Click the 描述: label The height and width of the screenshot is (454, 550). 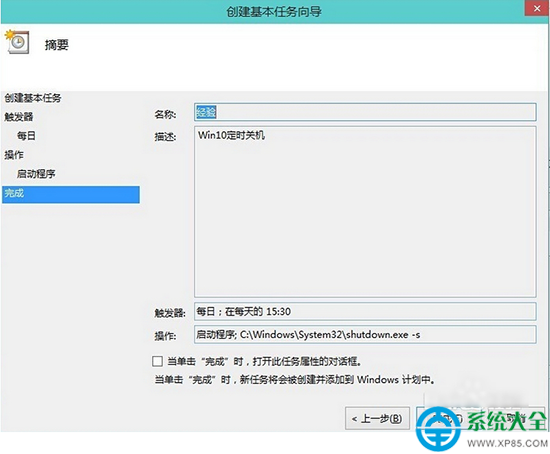click(165, 137)
